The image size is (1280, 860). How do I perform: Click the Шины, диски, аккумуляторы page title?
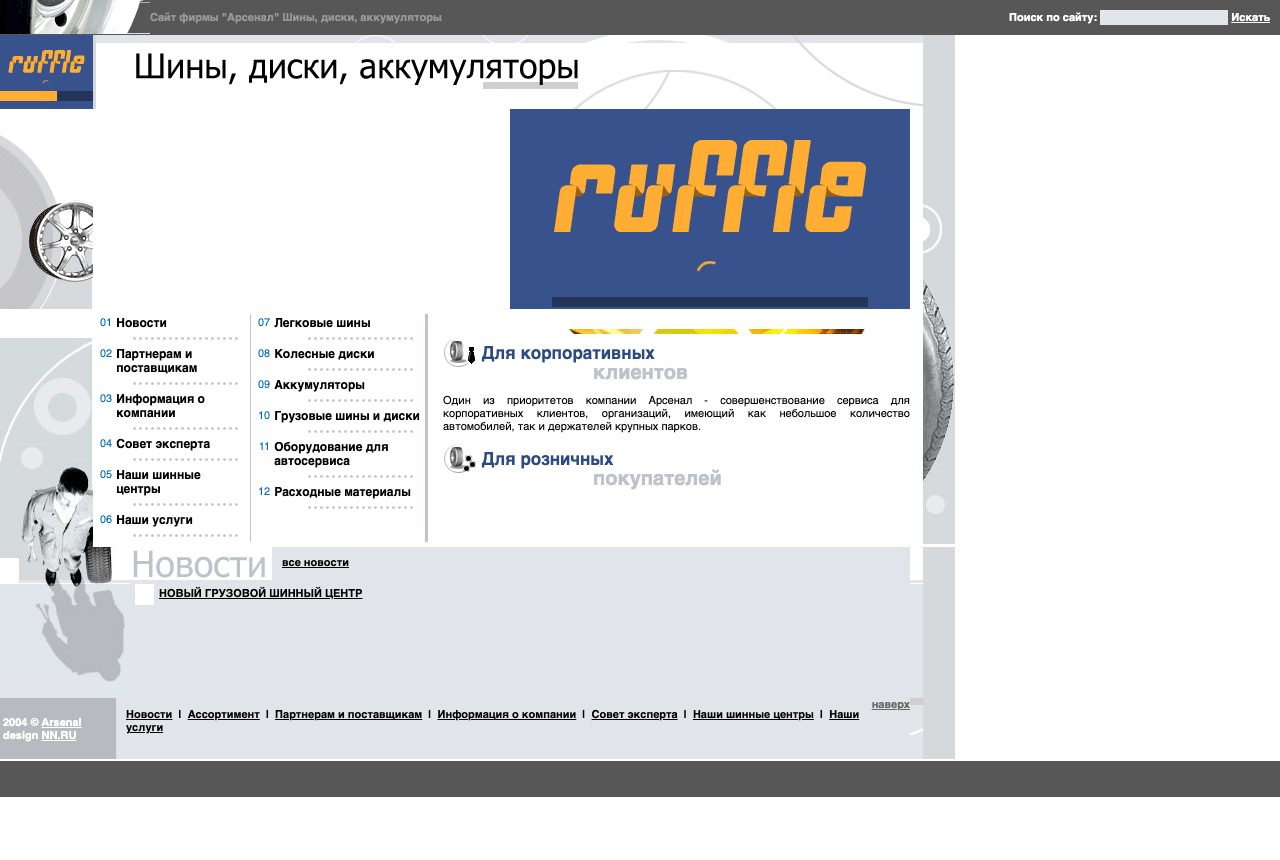[356, 67]
